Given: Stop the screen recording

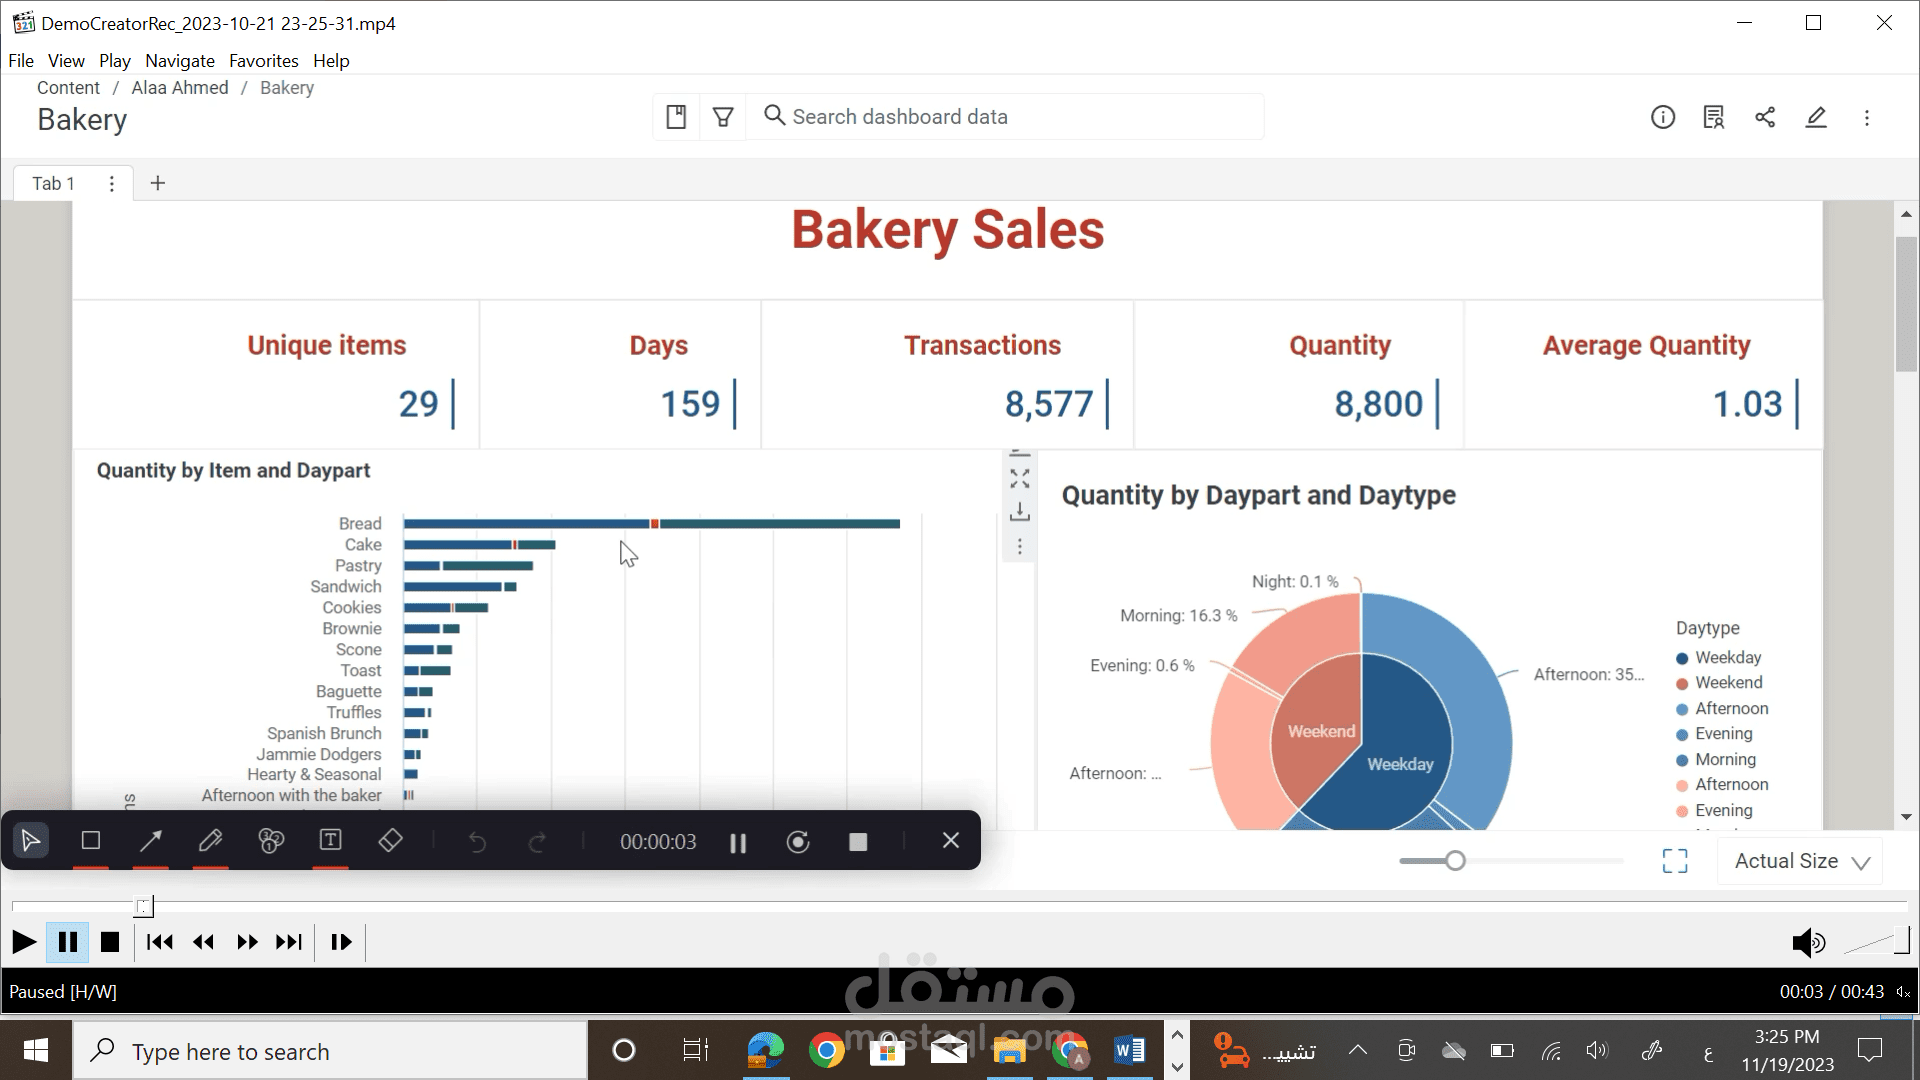Looking at the screenshot, I should (858, 842).
